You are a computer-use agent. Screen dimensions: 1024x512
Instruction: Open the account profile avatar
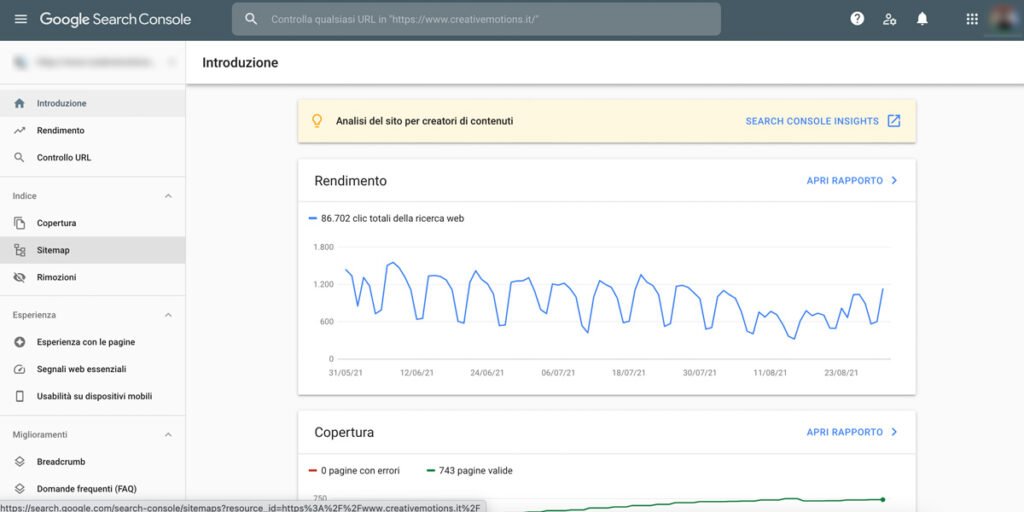pos(1004,19)
